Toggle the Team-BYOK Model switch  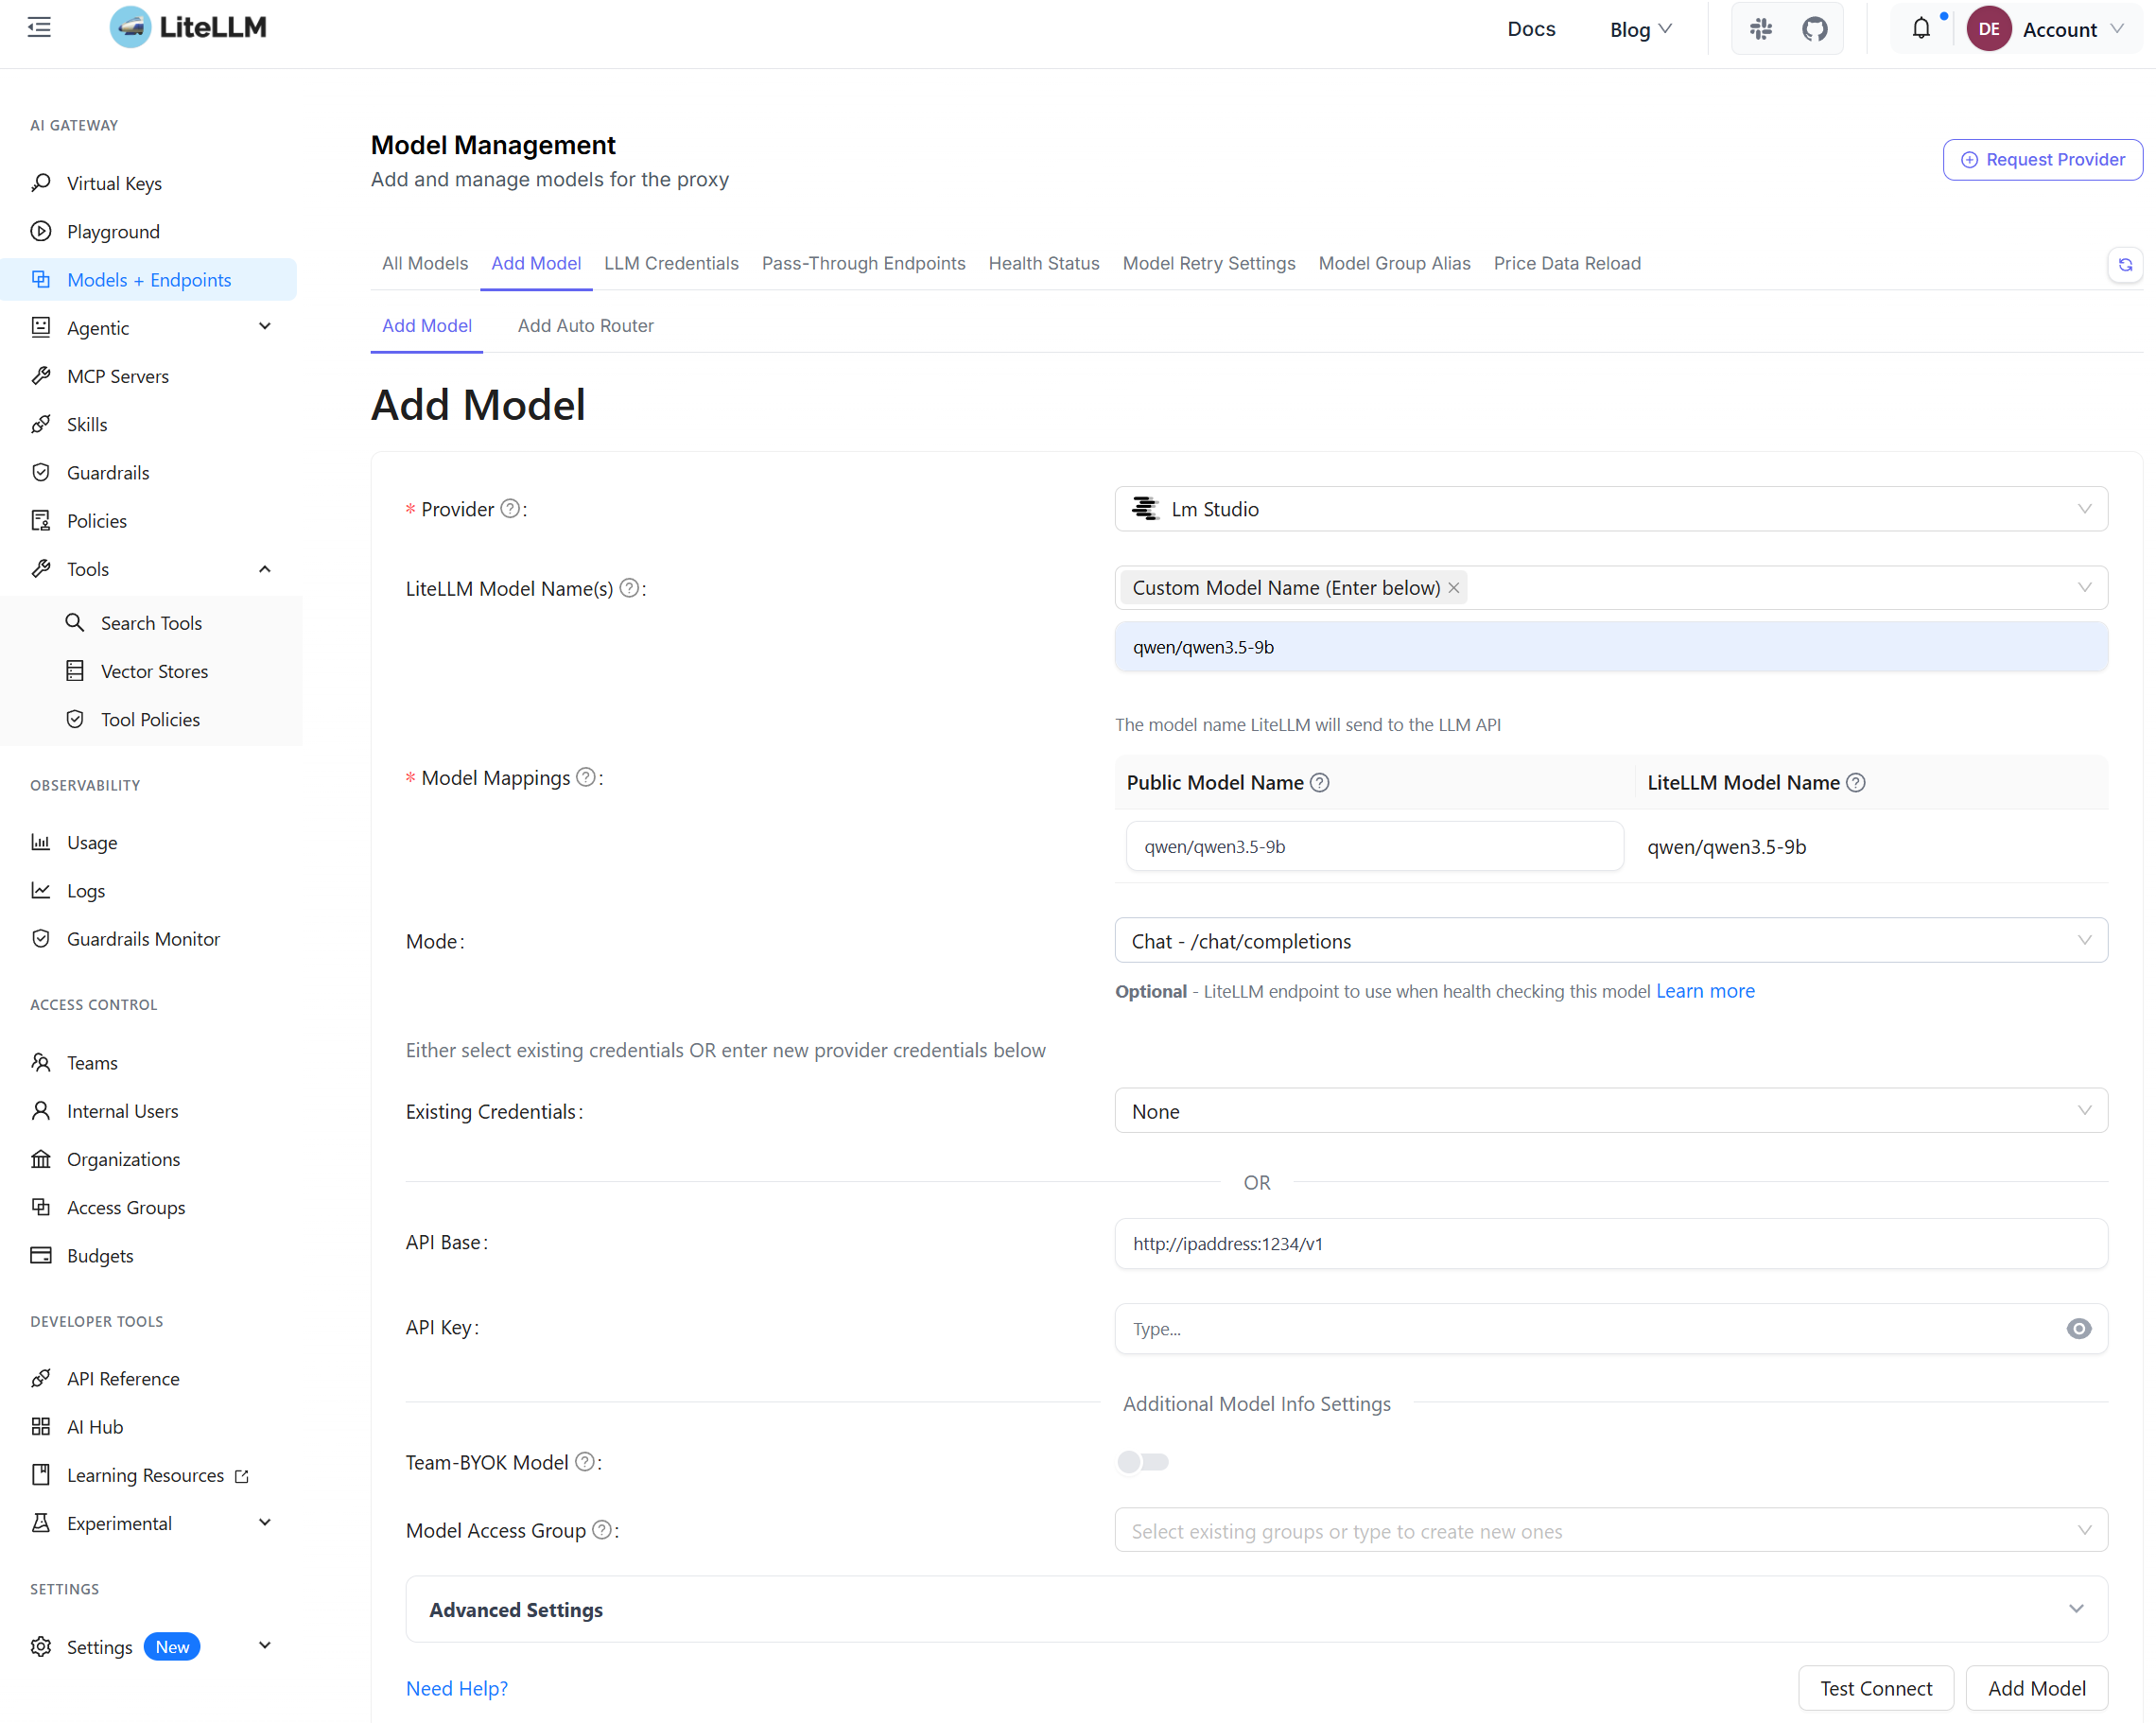[1143, 1462]
